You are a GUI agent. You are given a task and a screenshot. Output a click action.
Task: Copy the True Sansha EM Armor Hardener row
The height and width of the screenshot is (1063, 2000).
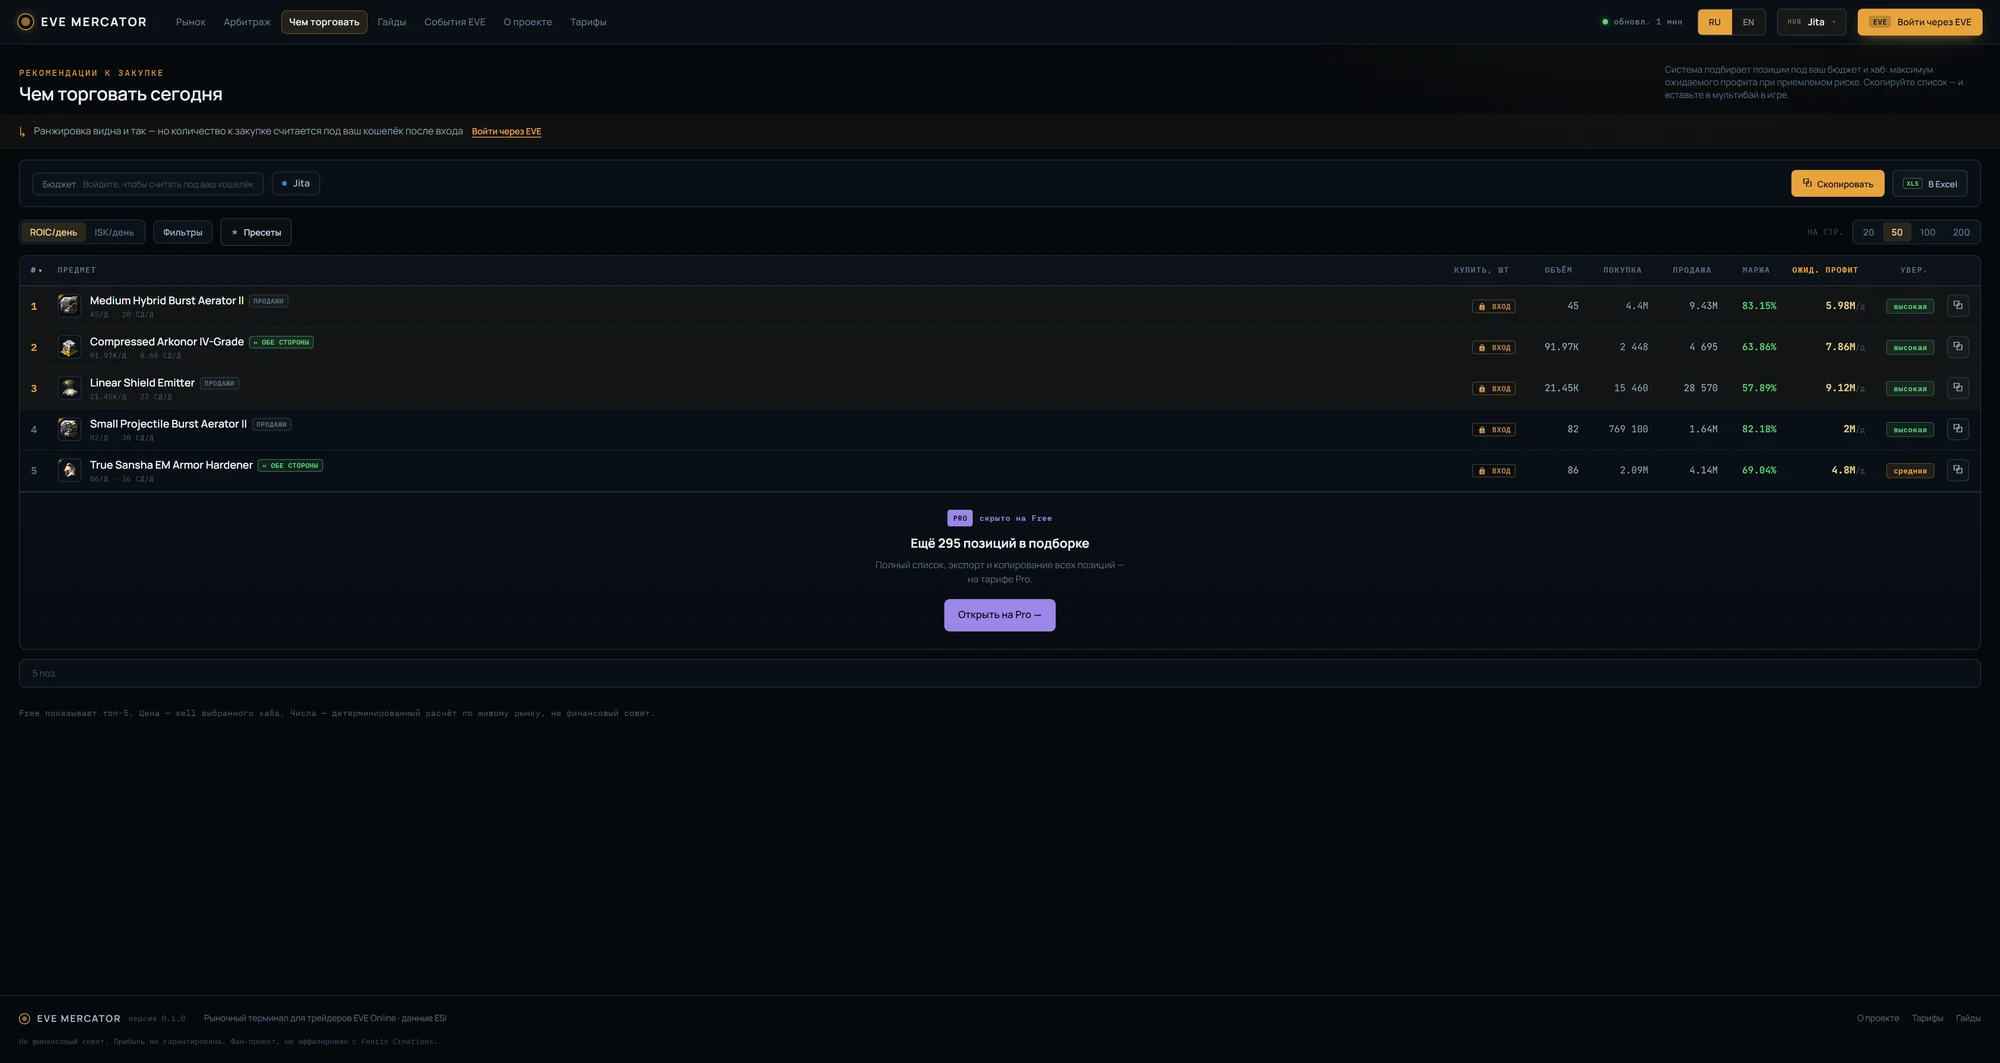coord(1958,470)
